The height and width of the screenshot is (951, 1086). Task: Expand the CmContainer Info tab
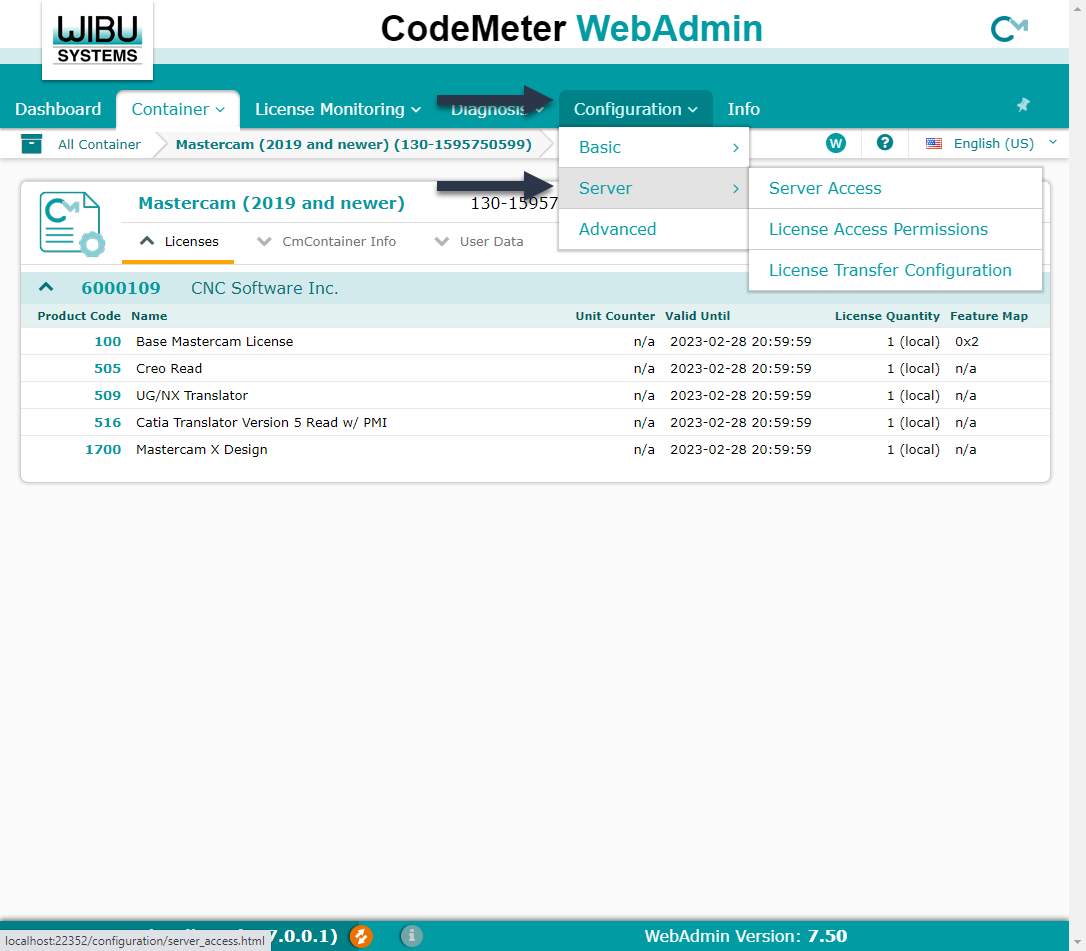click(x=326, y=241)
